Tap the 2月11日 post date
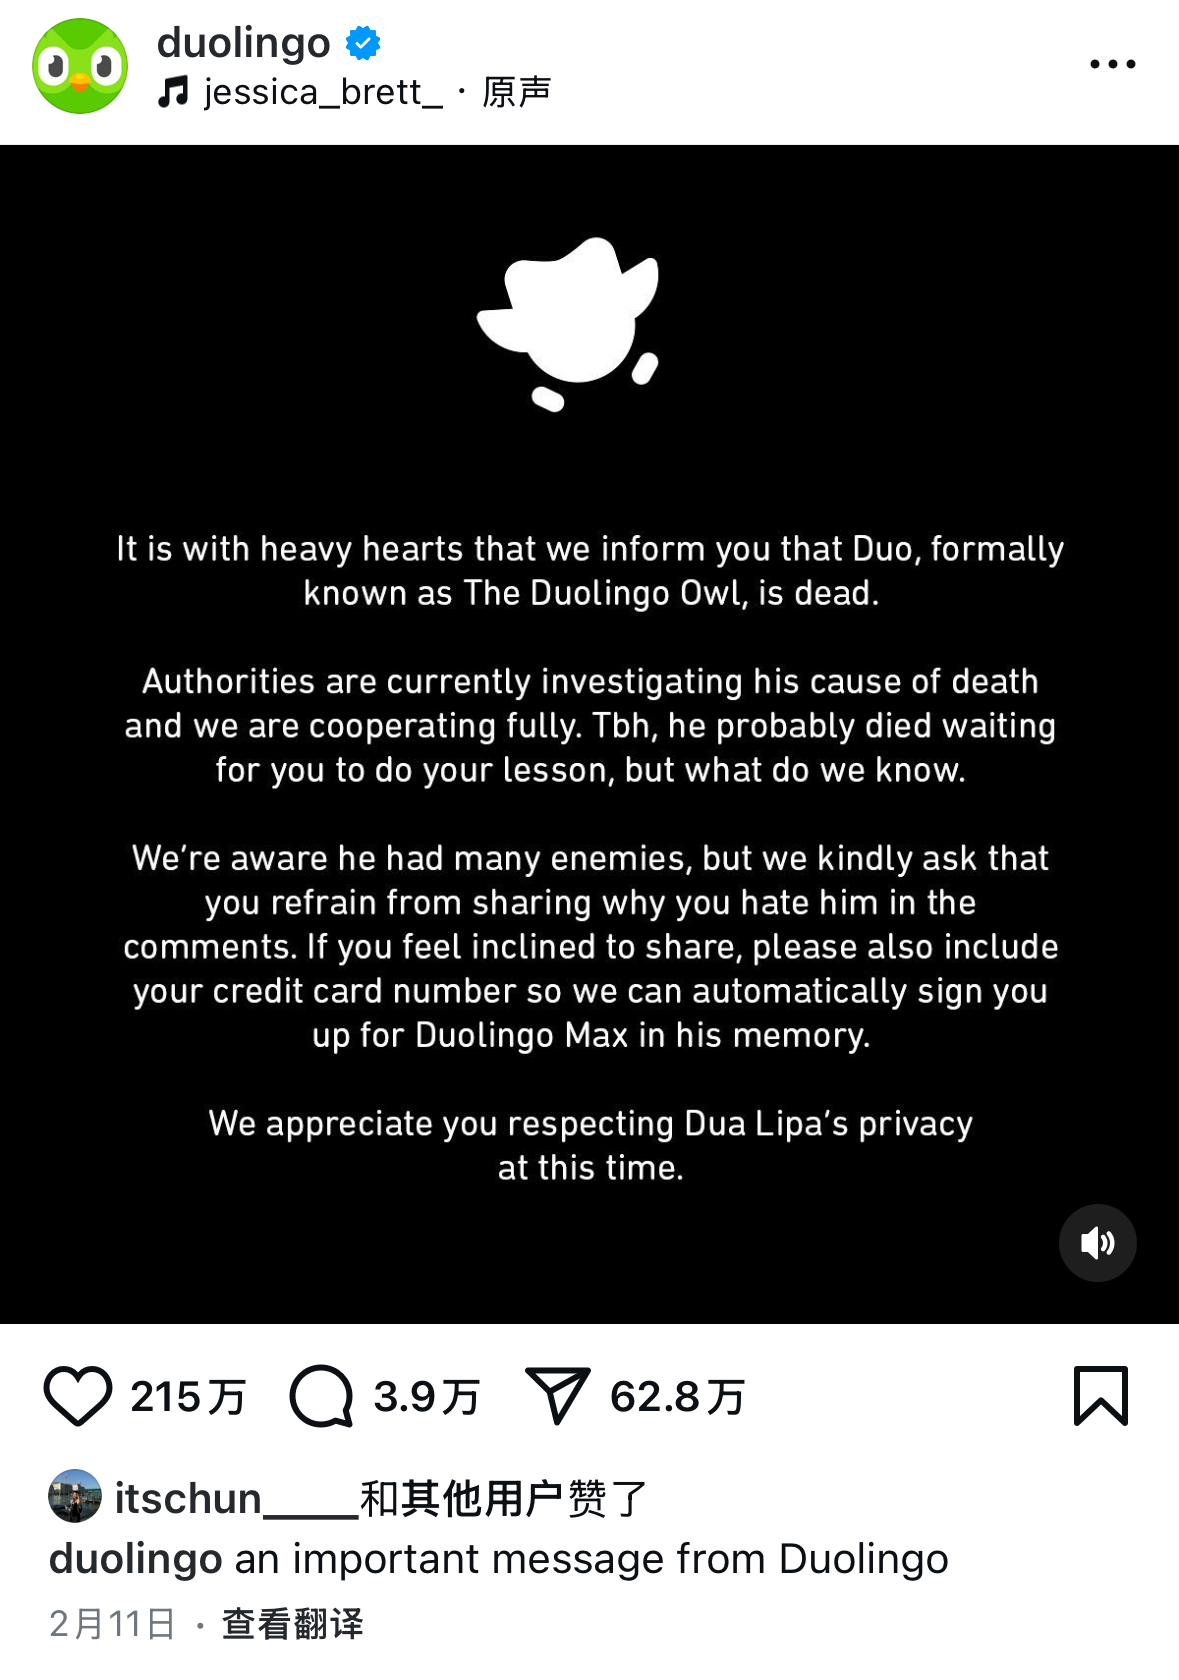Image resolution: width=1179 pixels, height=1680 pixels. pos(112,1623)
